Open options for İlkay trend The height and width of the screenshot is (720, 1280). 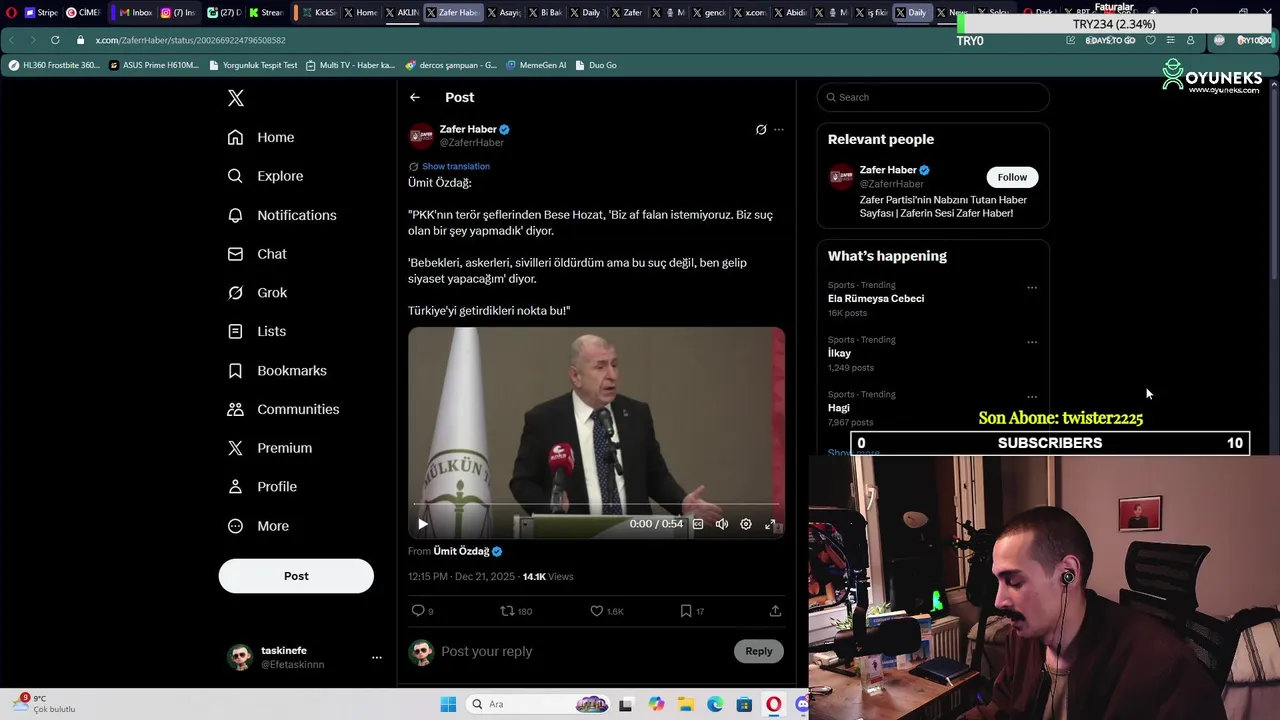pos(1032,342)
